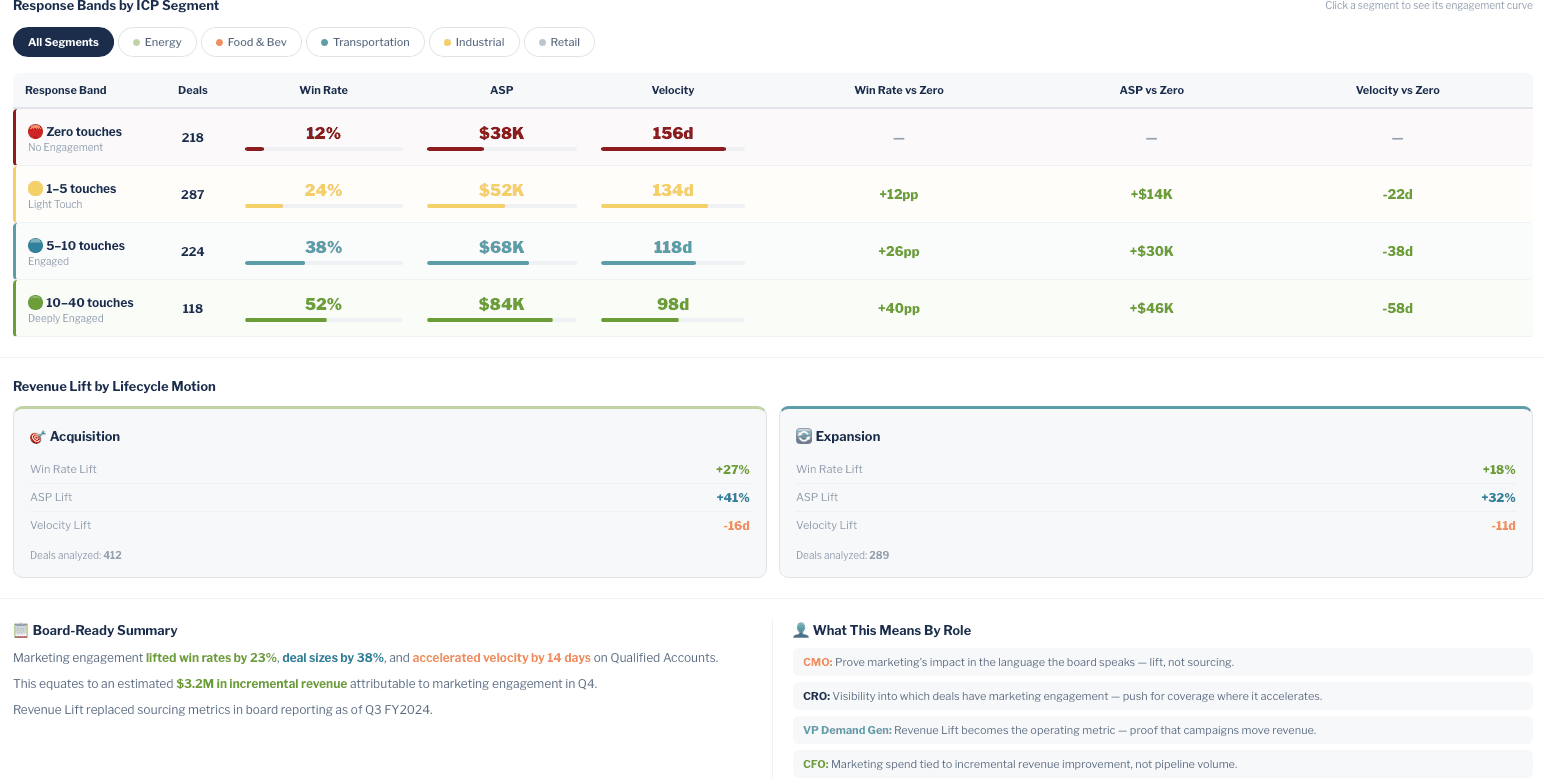Toggle the Energy segment filter
The width and height of the screenshot is (1545, 778).
tap(157, 42)
